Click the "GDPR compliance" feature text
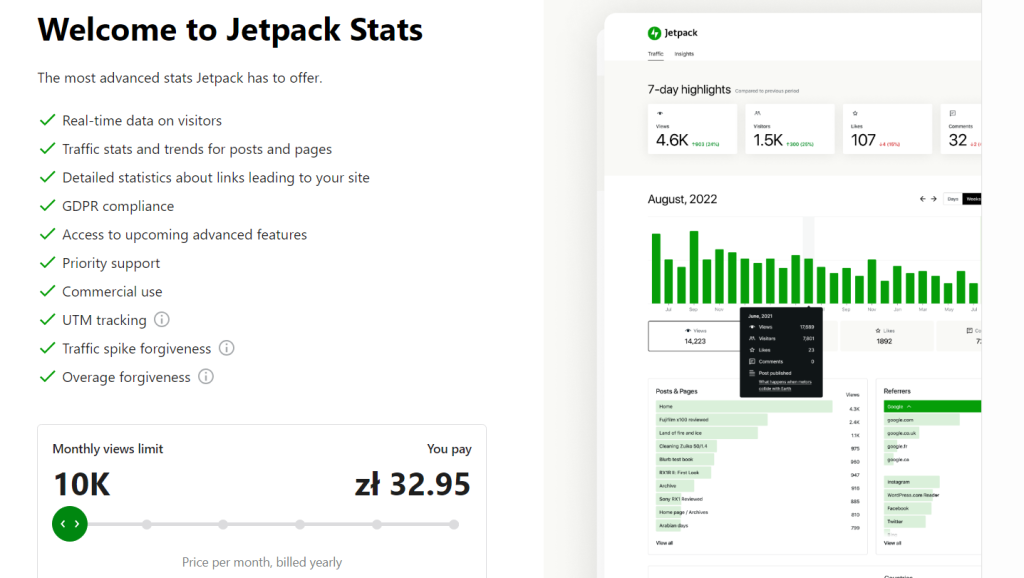 (118, 206)
